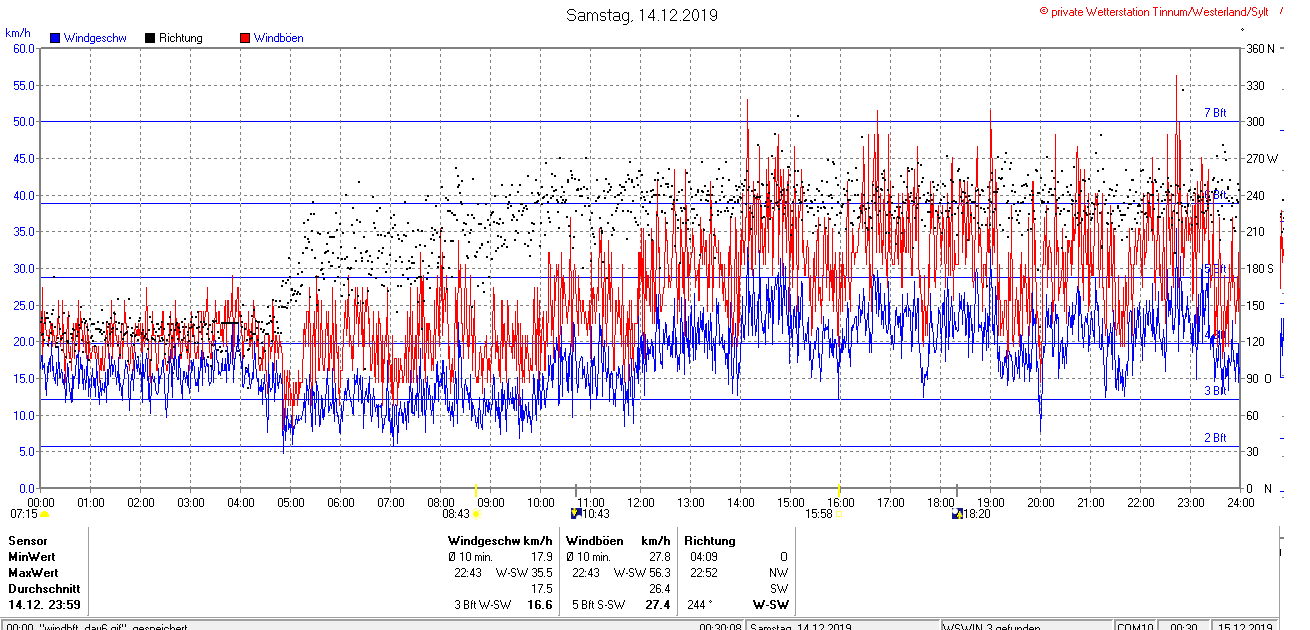The image size is (1310, 630).
Task: Click the km/h axis unit label
Action: pyautogui.click(x=19, y=34)
